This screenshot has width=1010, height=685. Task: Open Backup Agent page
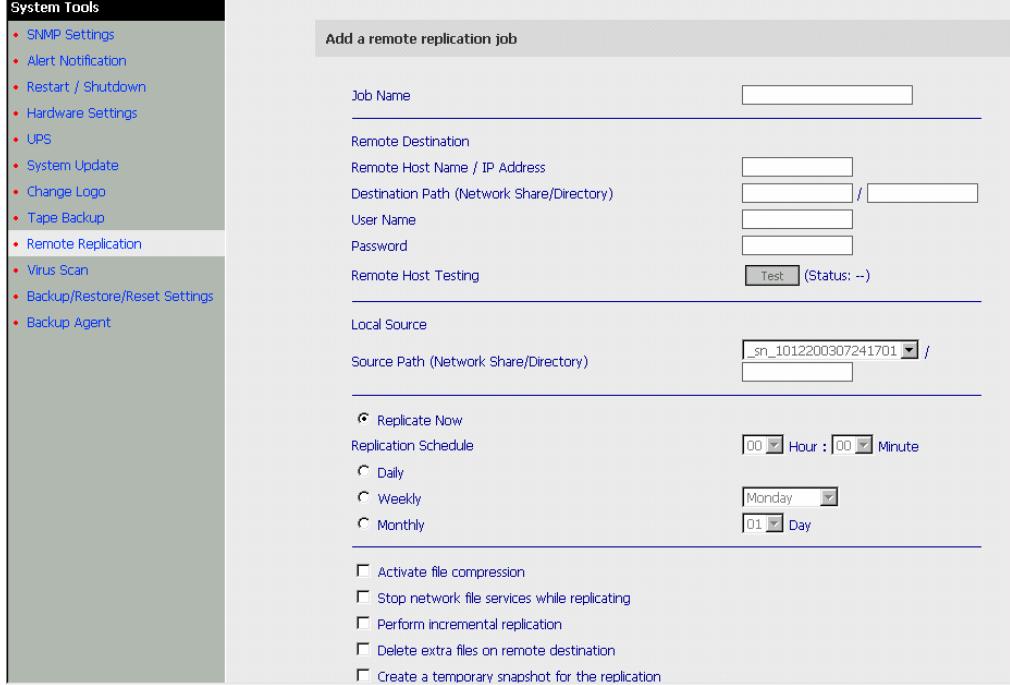(68, 323)
